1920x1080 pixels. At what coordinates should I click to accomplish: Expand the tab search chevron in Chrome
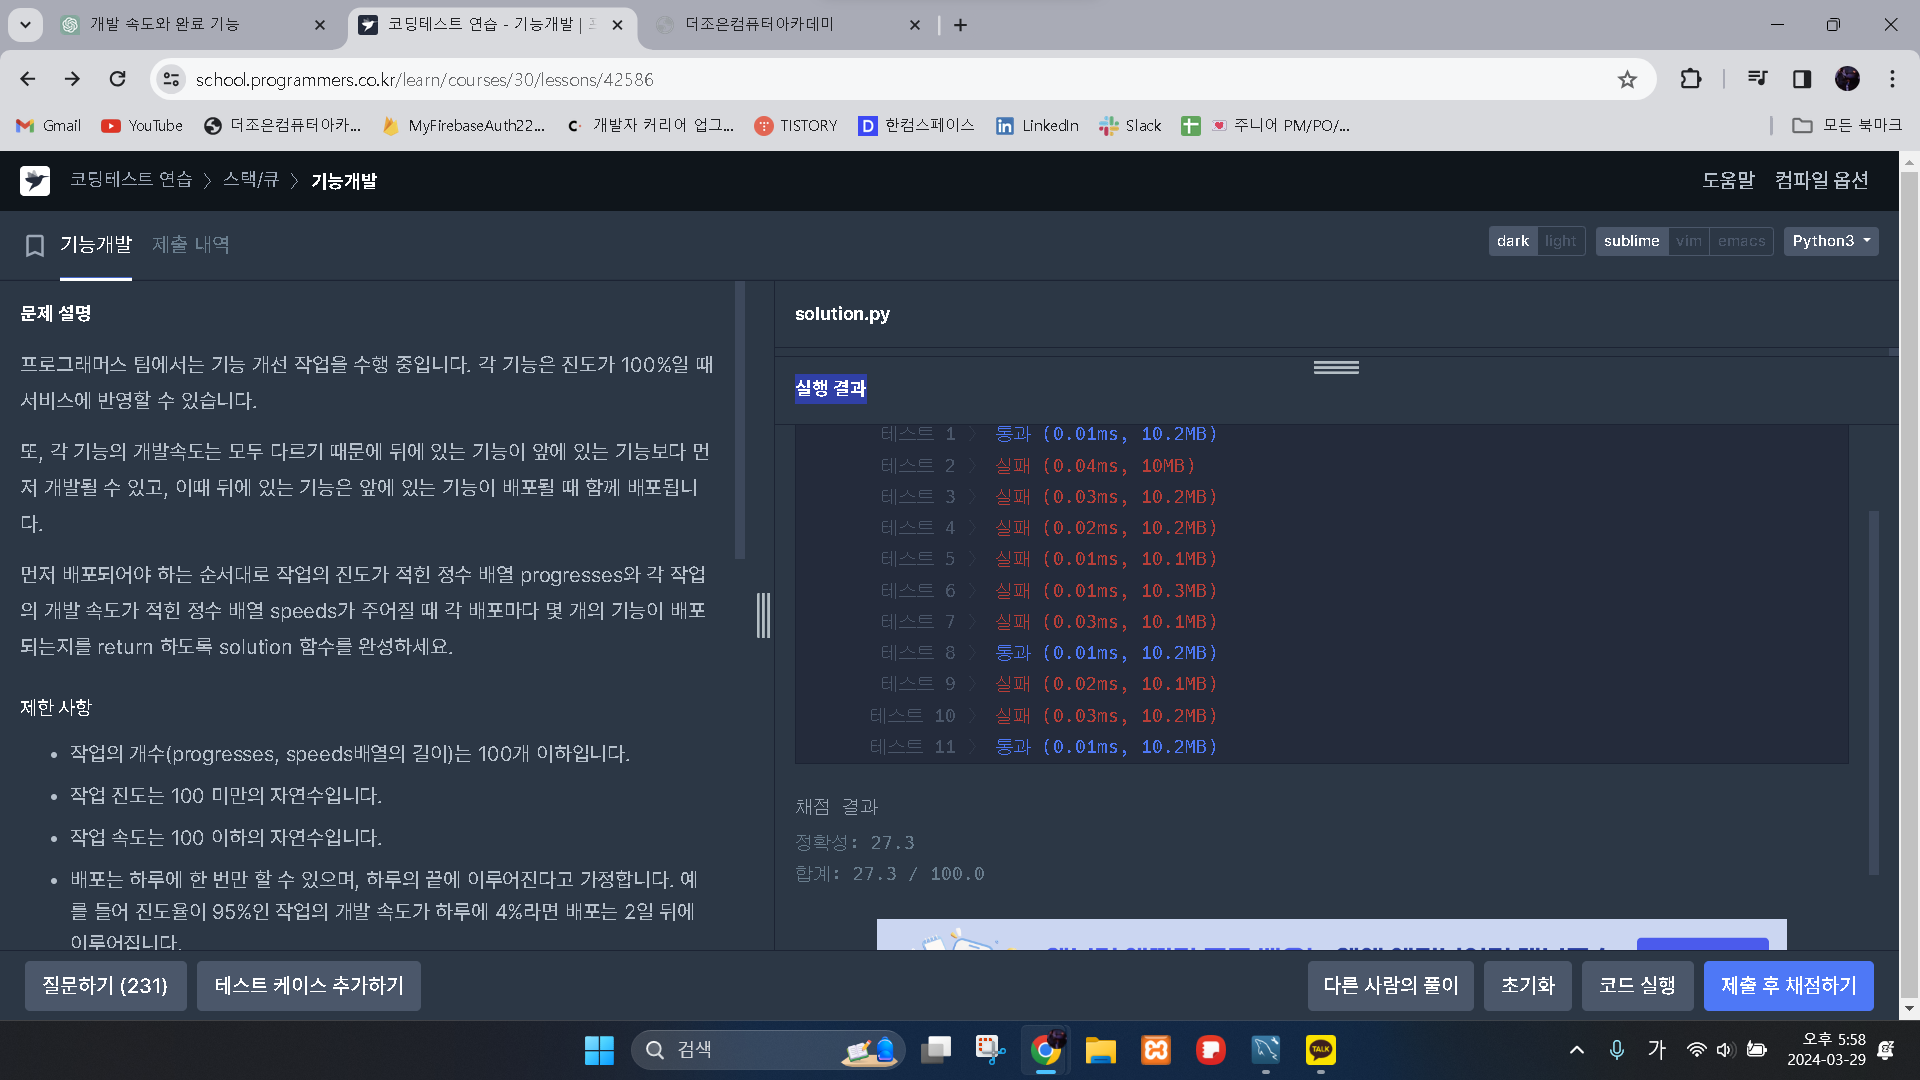click(25, 24)
